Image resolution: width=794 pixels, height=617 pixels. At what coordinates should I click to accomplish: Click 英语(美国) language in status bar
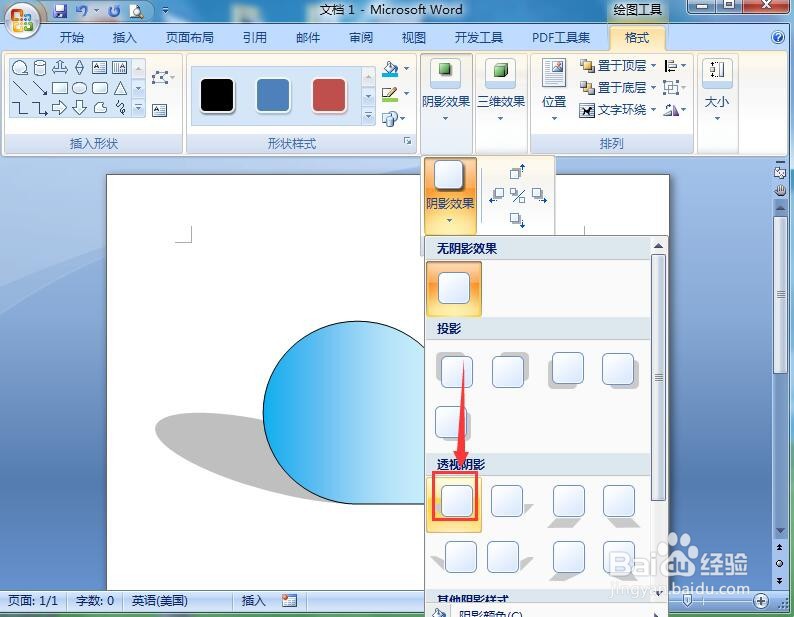point(160,601)
